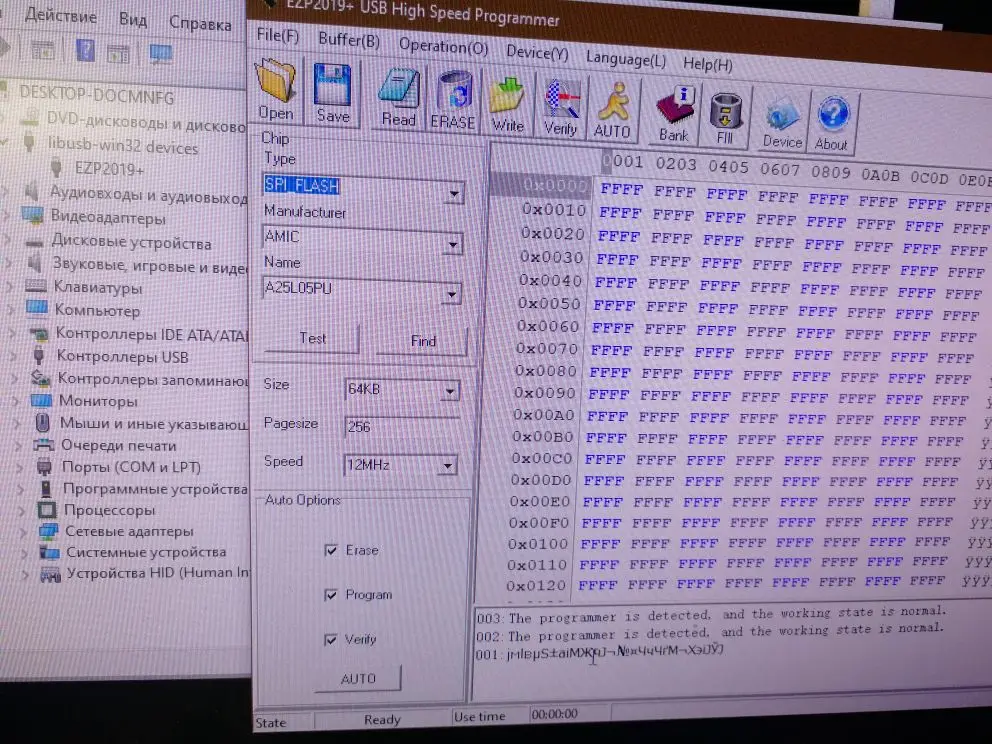Click the Порты (COM и LPT) icon
This screenshot has height=744, width=992.
(44, 467)
